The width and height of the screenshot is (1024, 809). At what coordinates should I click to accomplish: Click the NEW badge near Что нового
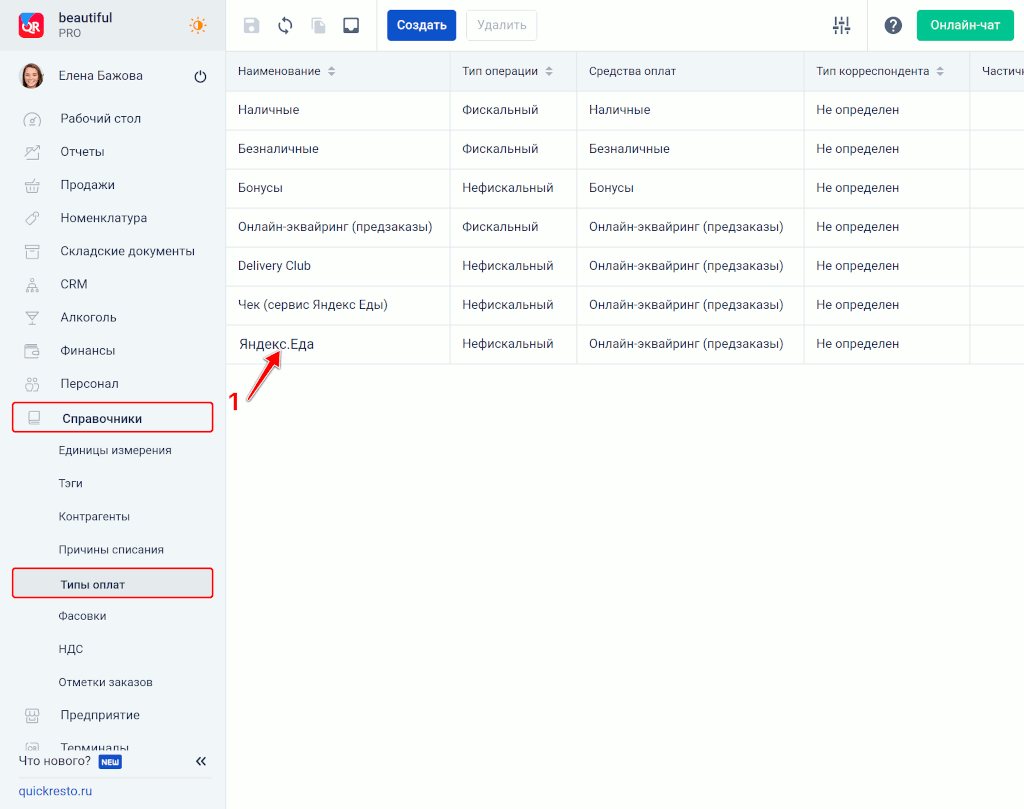point(110,762)
